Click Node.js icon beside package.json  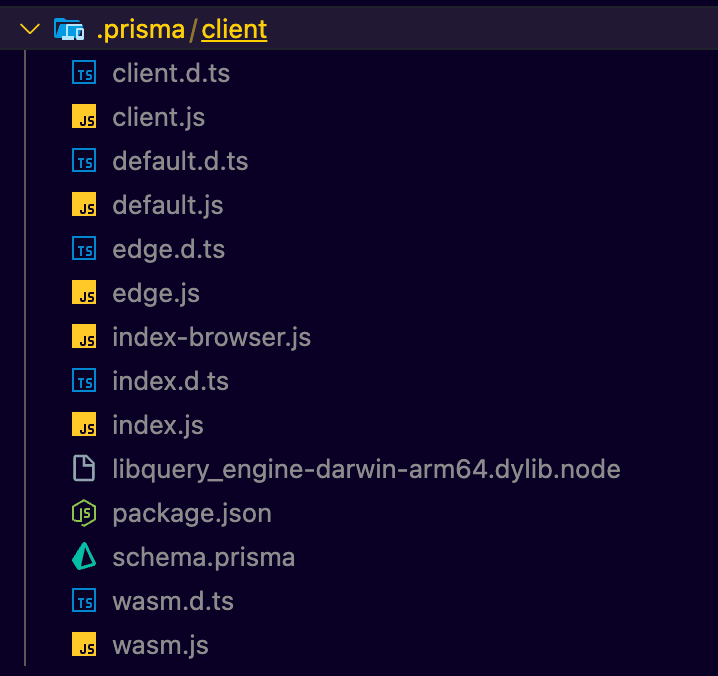84,513
